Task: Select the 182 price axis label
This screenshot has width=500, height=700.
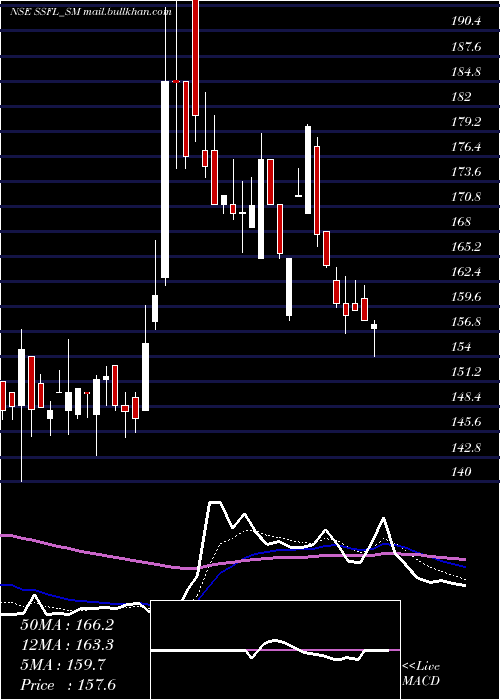Action: pyautogui.click(x=461, y=96)
